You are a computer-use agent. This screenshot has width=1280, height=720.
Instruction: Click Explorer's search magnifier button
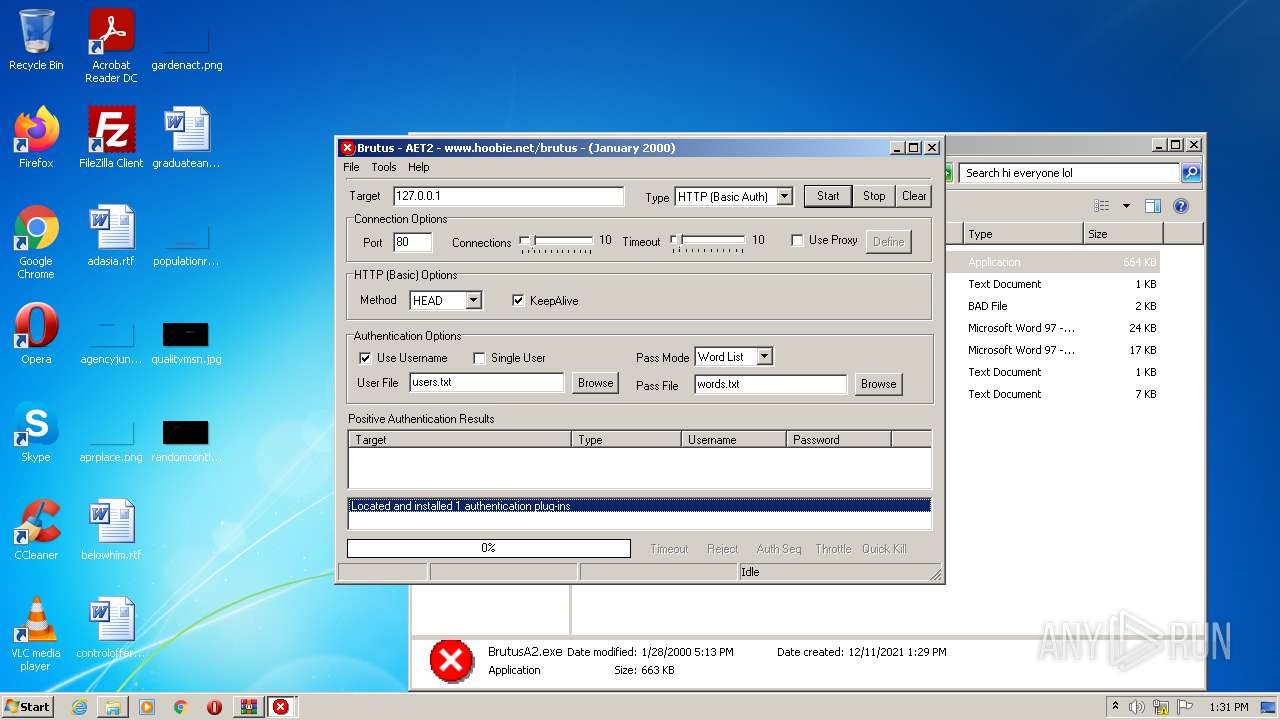click(x=1191, y=173)
